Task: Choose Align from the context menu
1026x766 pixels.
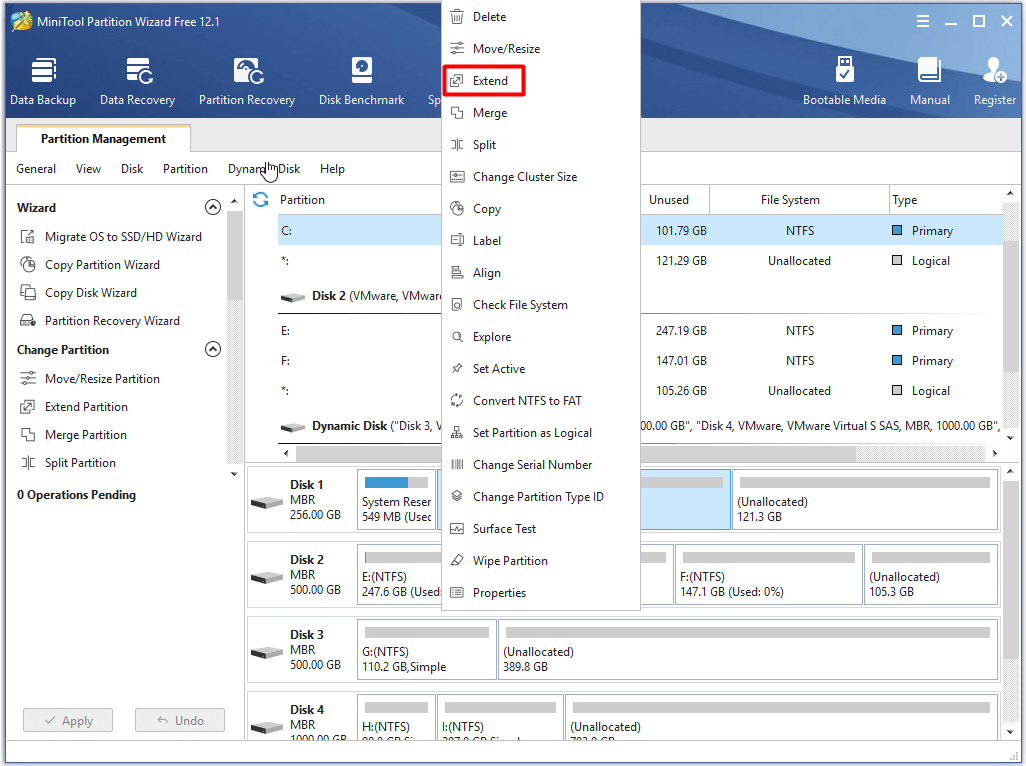Action: click(540, 273)
